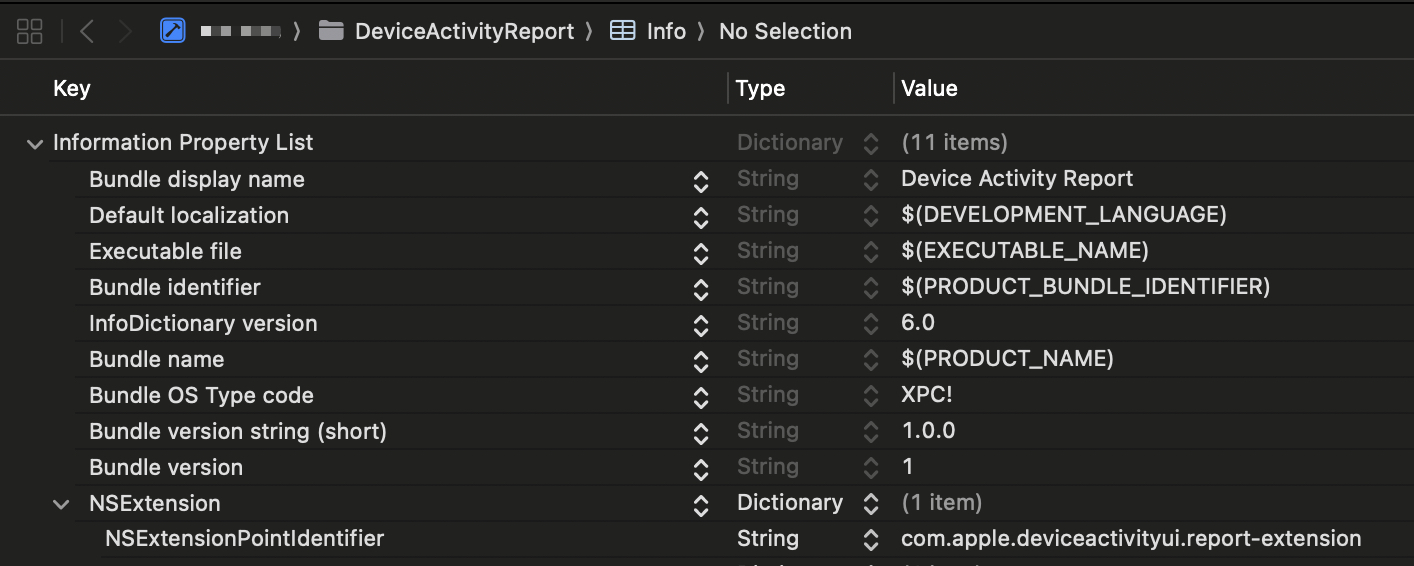The width and height of the screenshot is (1414, 566).
Task: Open the related items grid icon
Action: pyautogui.click(x=30, y=31)
